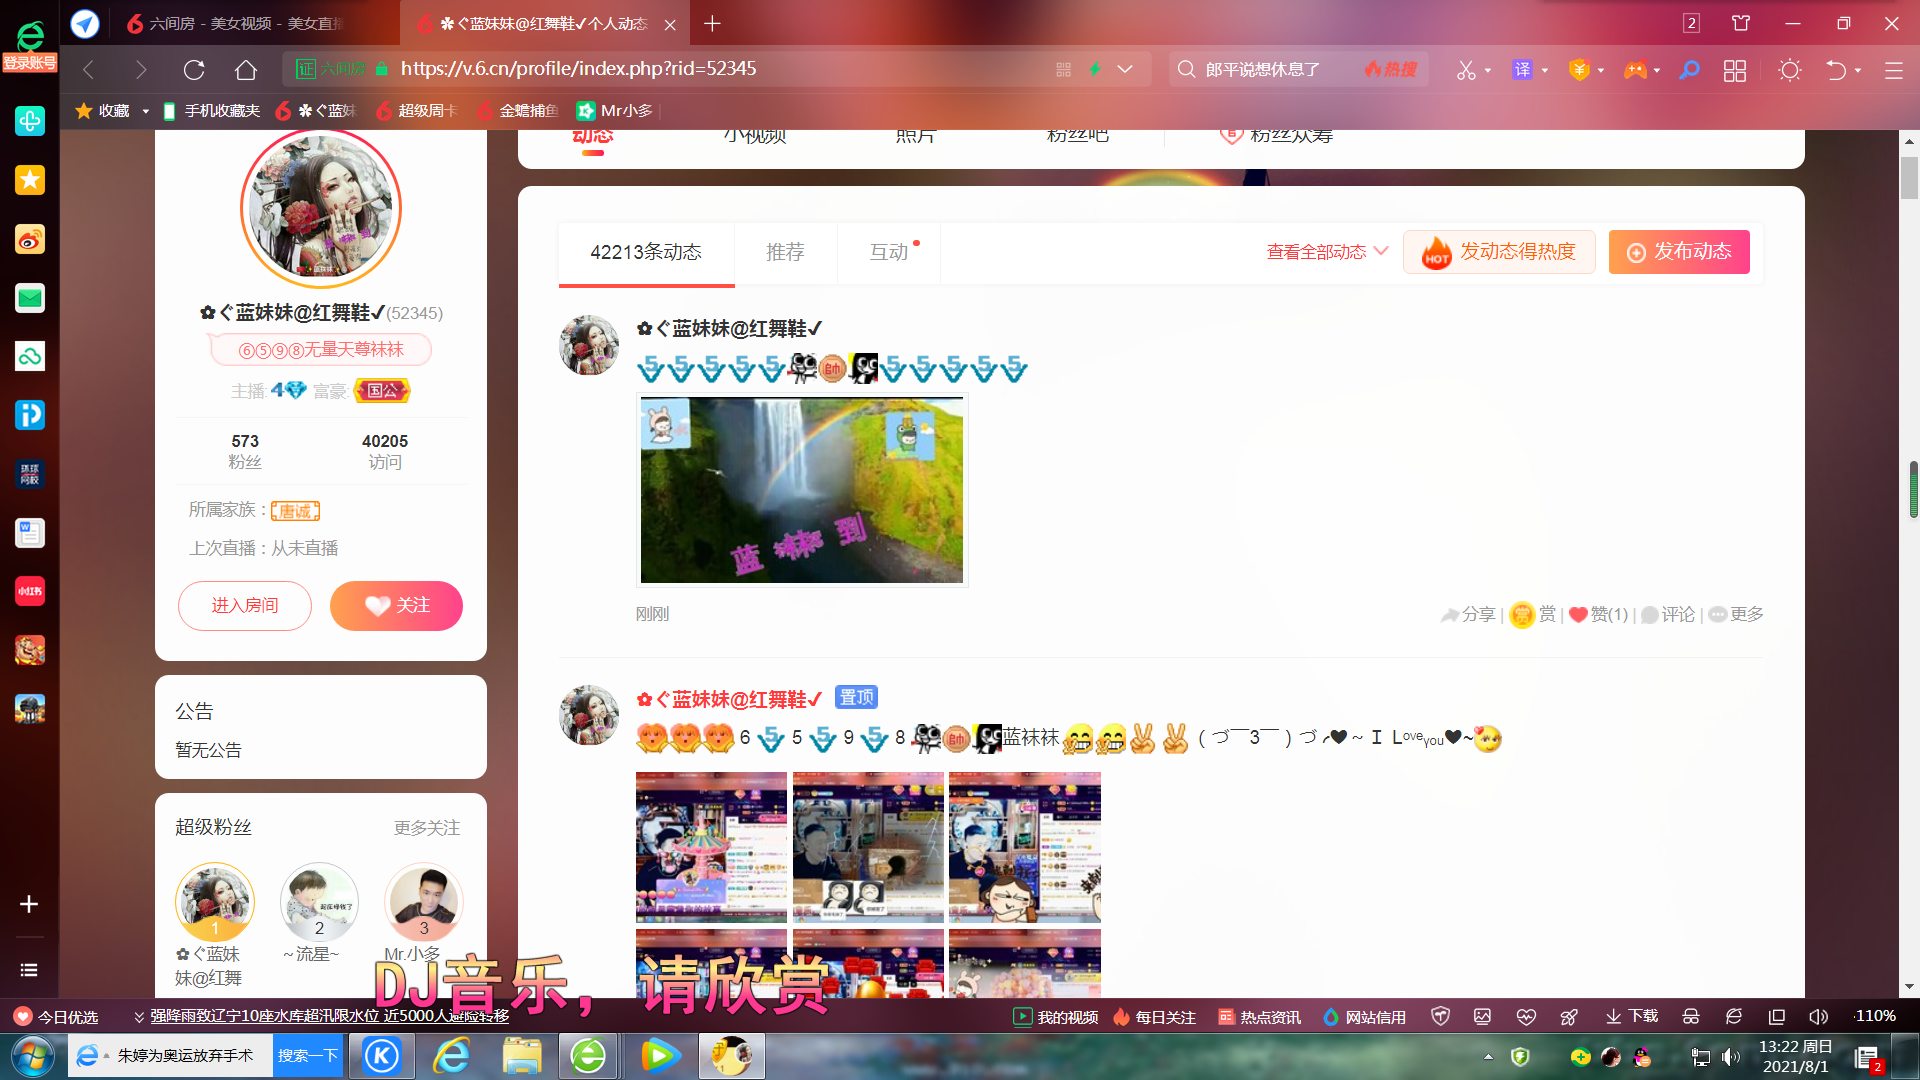Open the 超级周卡 bookmark
Viewport: 1920px width, 1080px height.
(x=416, y=111)
